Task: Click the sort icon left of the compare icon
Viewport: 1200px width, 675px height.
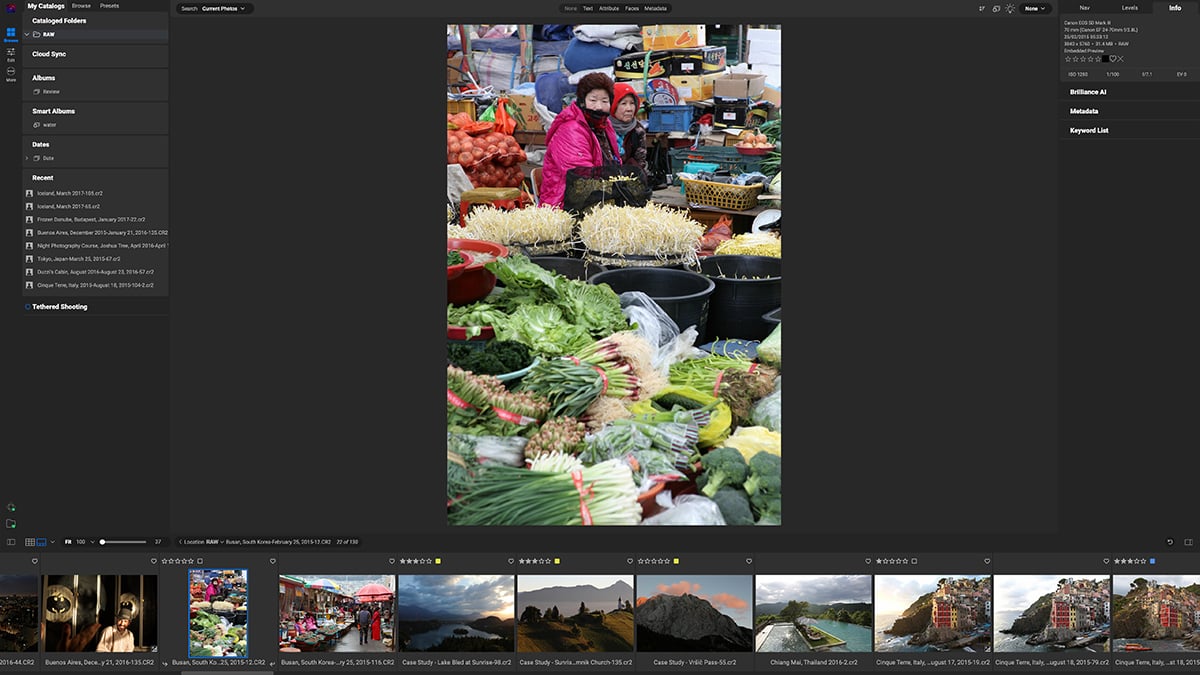Action: [x=983, y=7]
